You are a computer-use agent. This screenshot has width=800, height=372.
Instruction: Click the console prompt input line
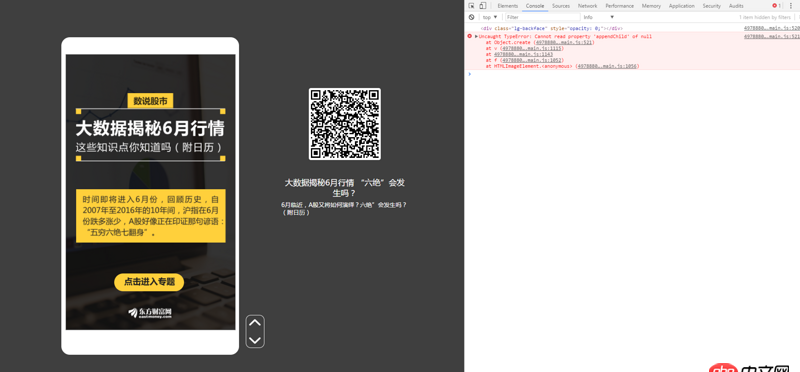[633, 74]
